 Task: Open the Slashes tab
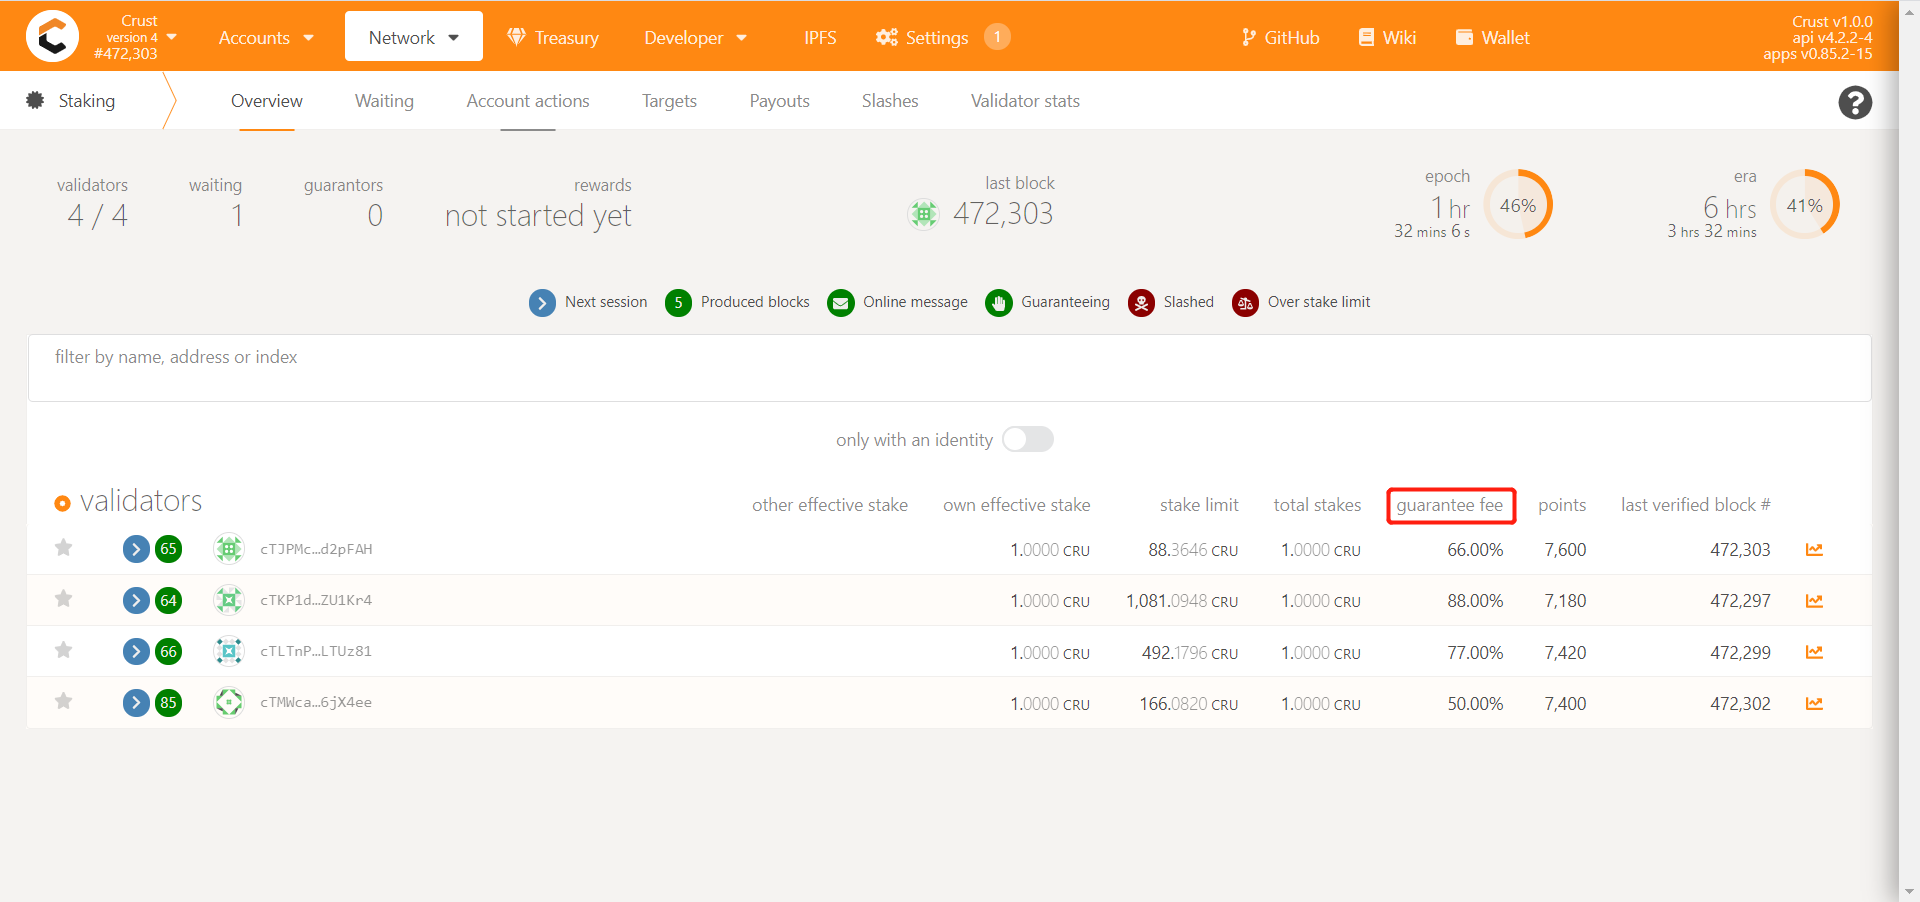click(x=890, y=101)
